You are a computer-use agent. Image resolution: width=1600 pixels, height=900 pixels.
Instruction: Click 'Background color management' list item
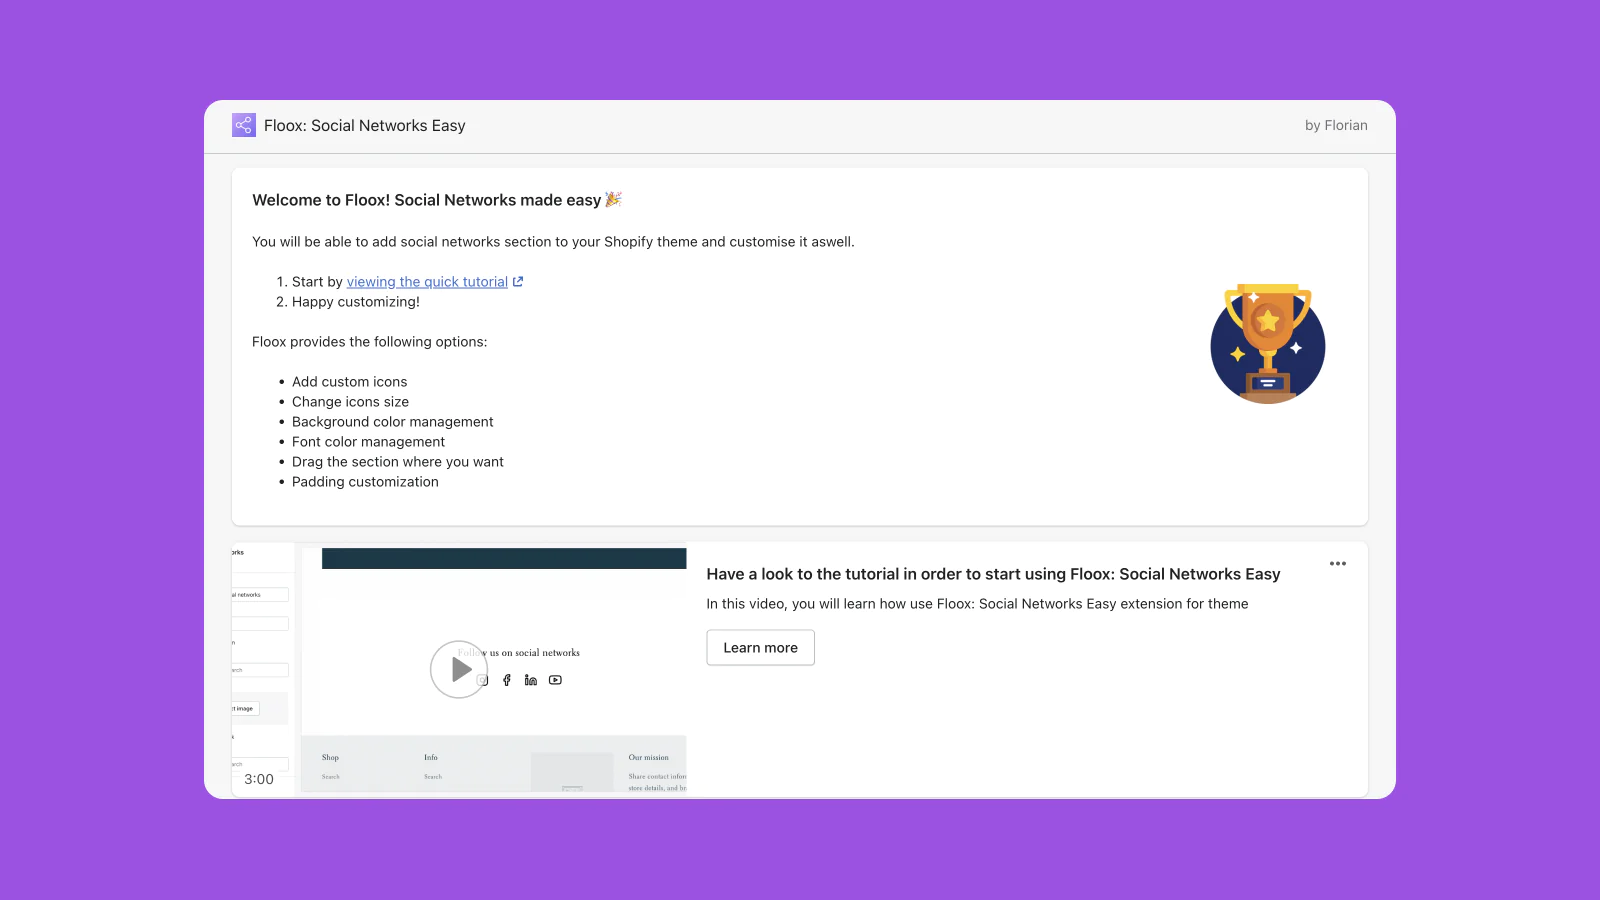pyautogui.click(x=393, y=422)
